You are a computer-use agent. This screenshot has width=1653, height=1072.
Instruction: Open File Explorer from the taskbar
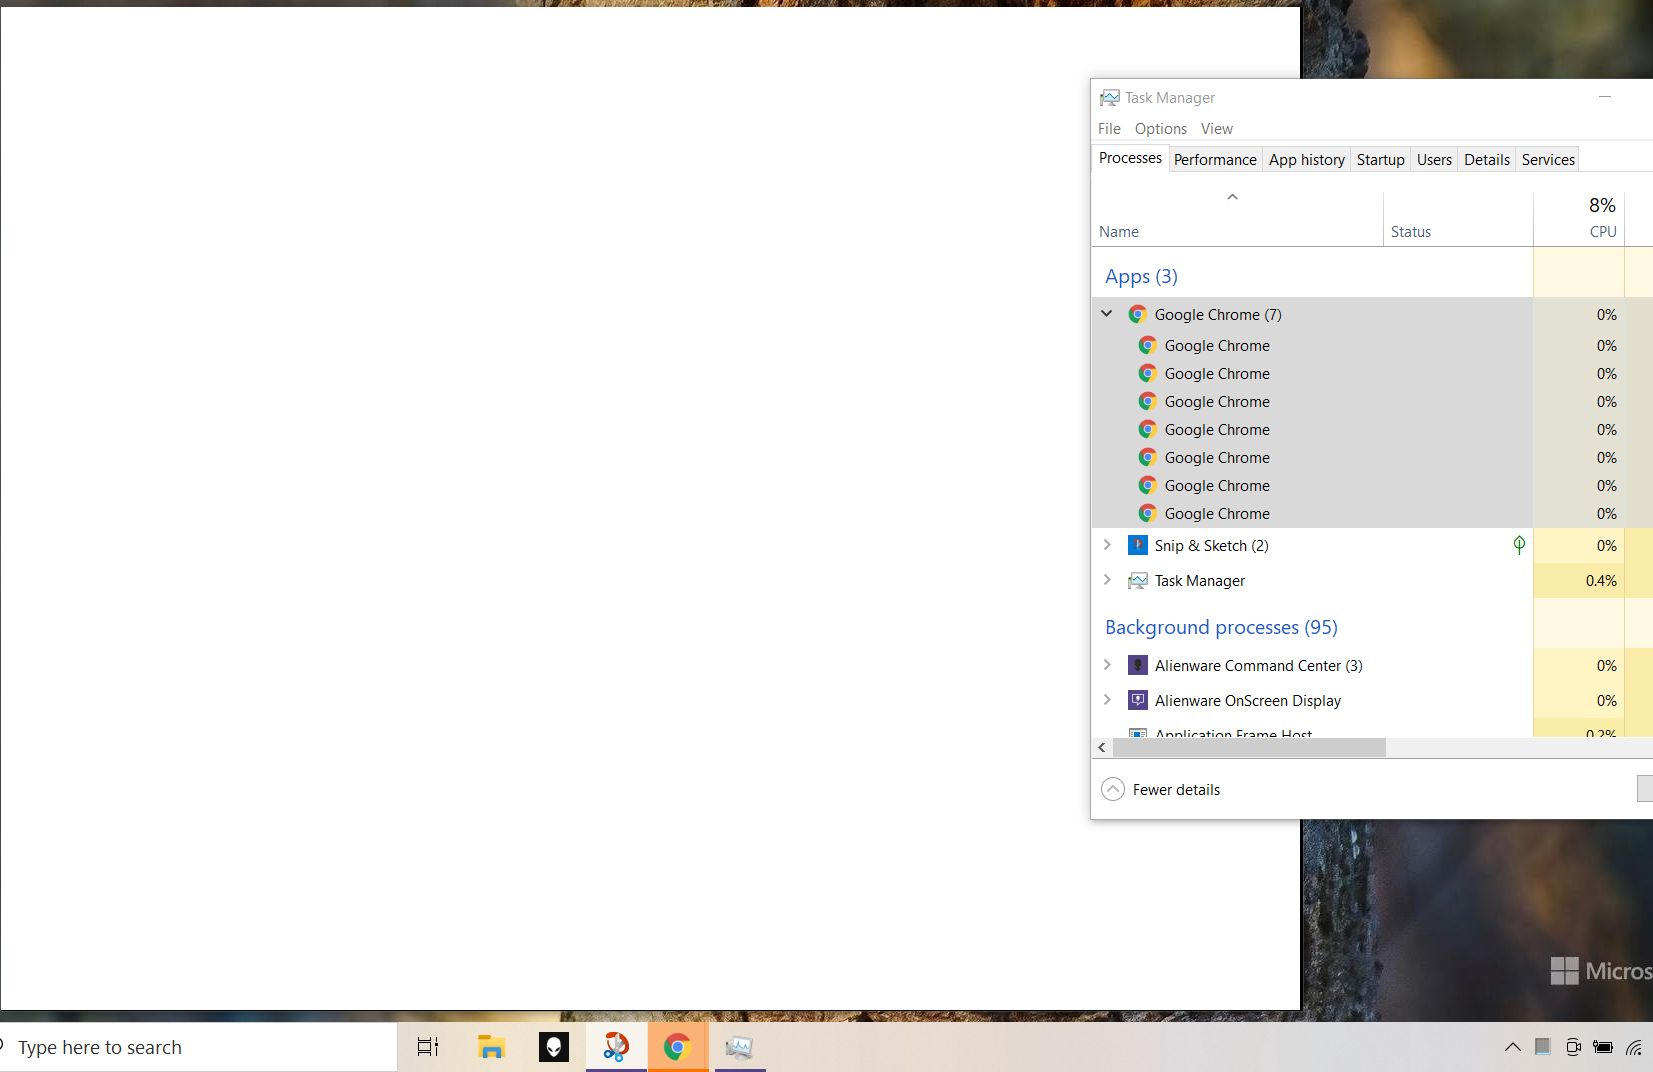[x=491, y=1047]
